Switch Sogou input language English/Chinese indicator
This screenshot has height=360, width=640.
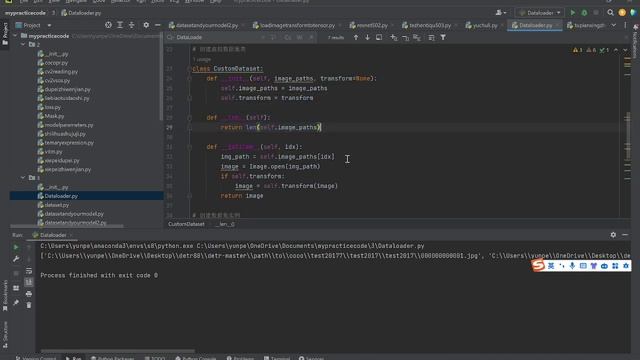[x=551, y=266]
